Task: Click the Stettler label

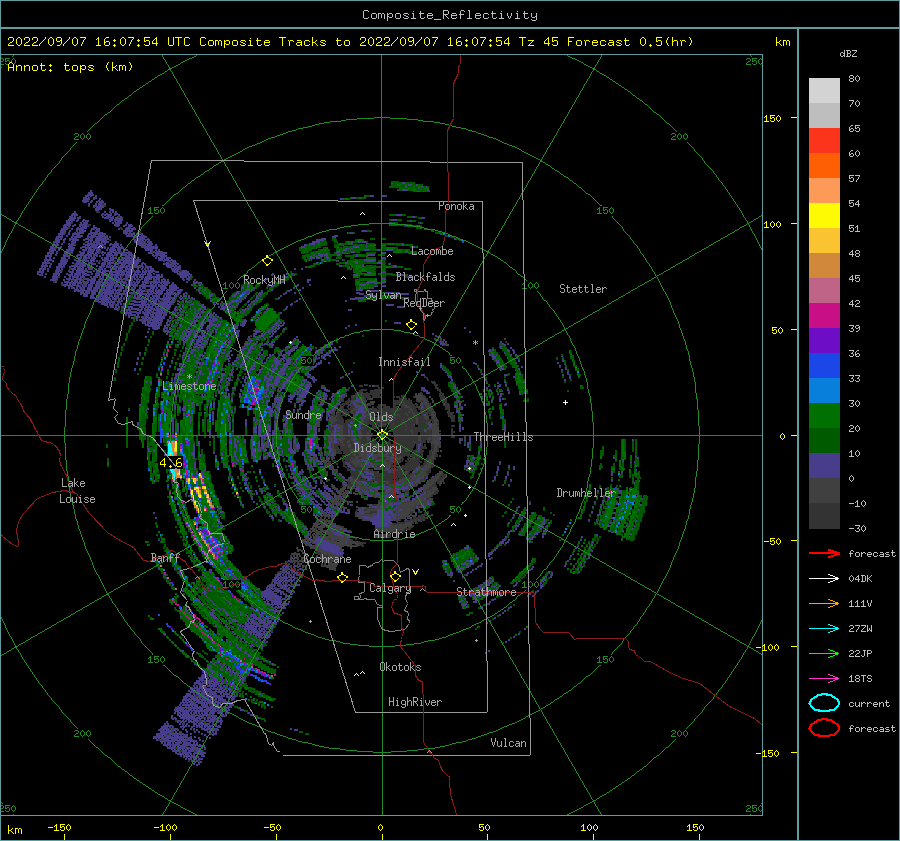Action: (x=583, y=289)
